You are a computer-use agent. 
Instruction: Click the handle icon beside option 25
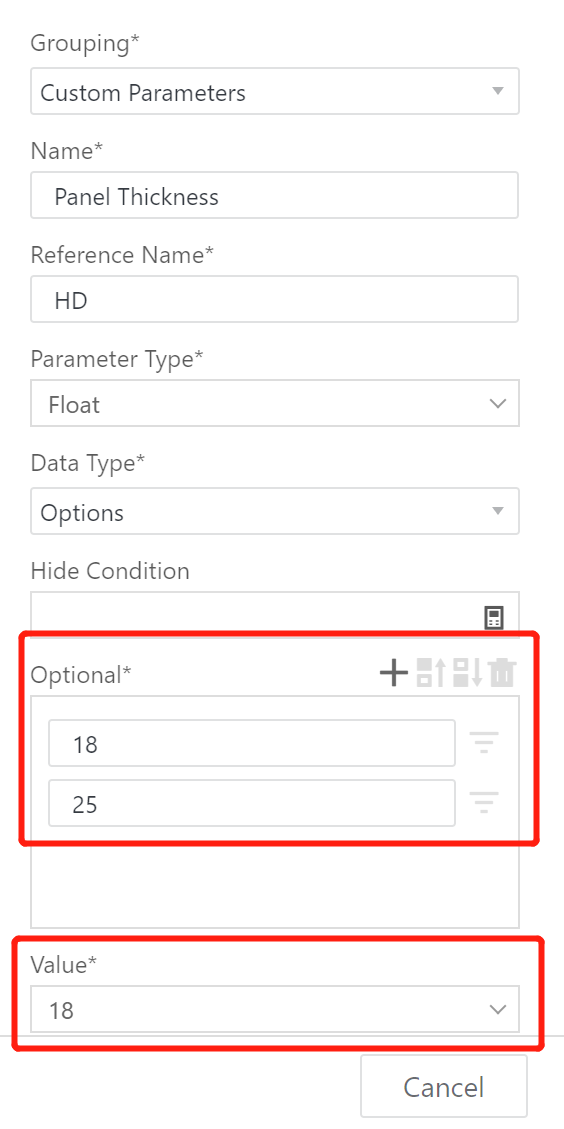click(x=484, y=802)
